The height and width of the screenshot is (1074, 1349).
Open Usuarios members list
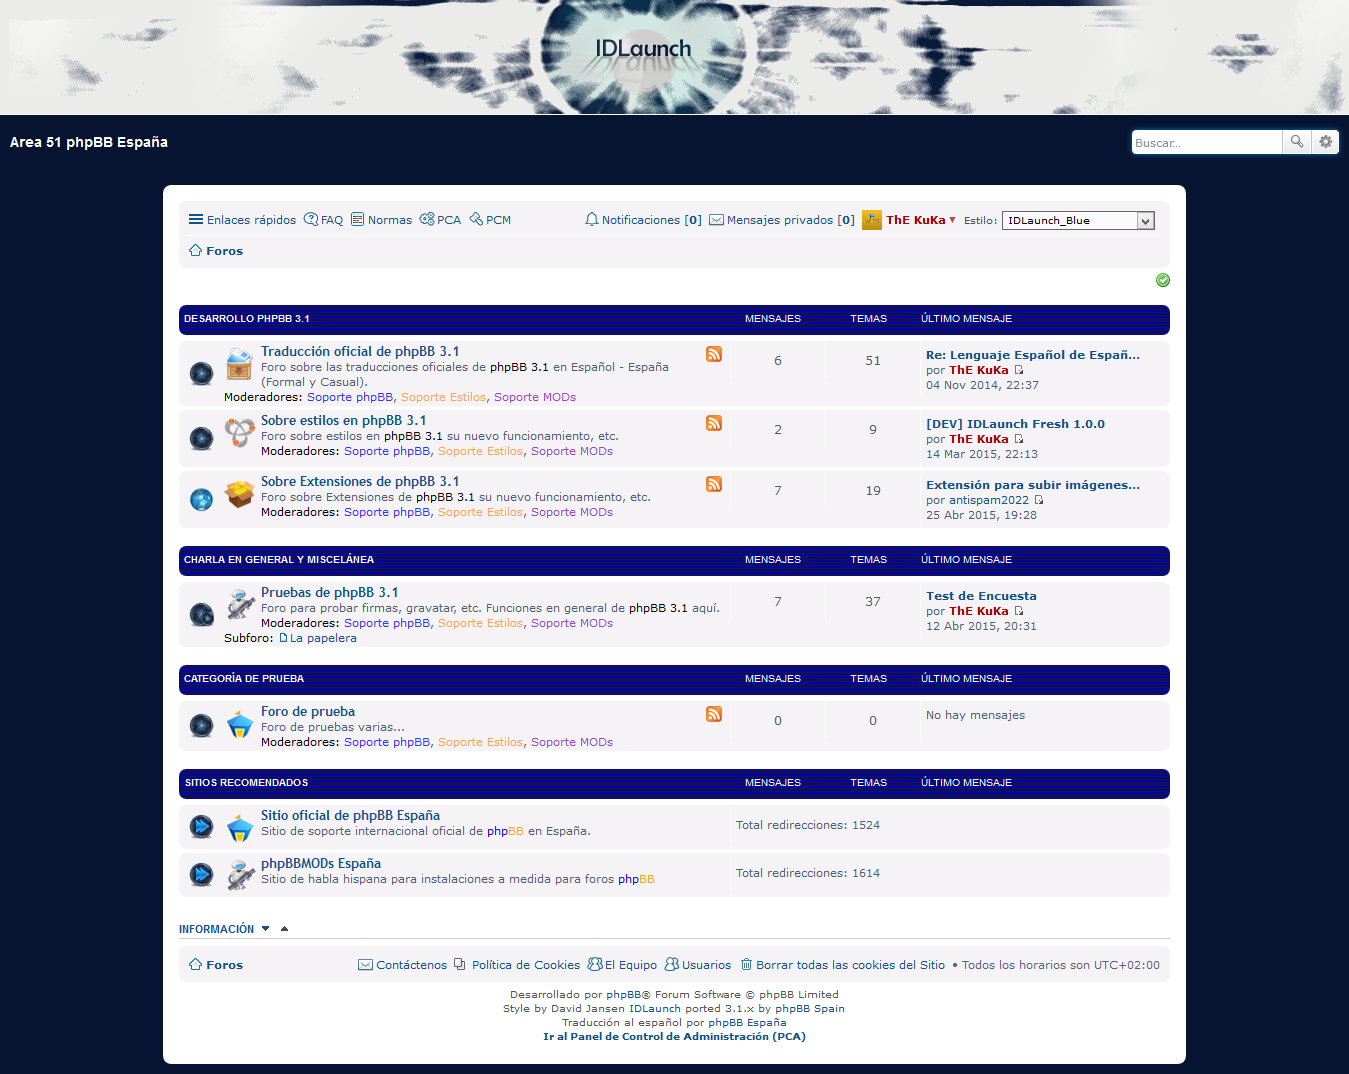point(698,965)
